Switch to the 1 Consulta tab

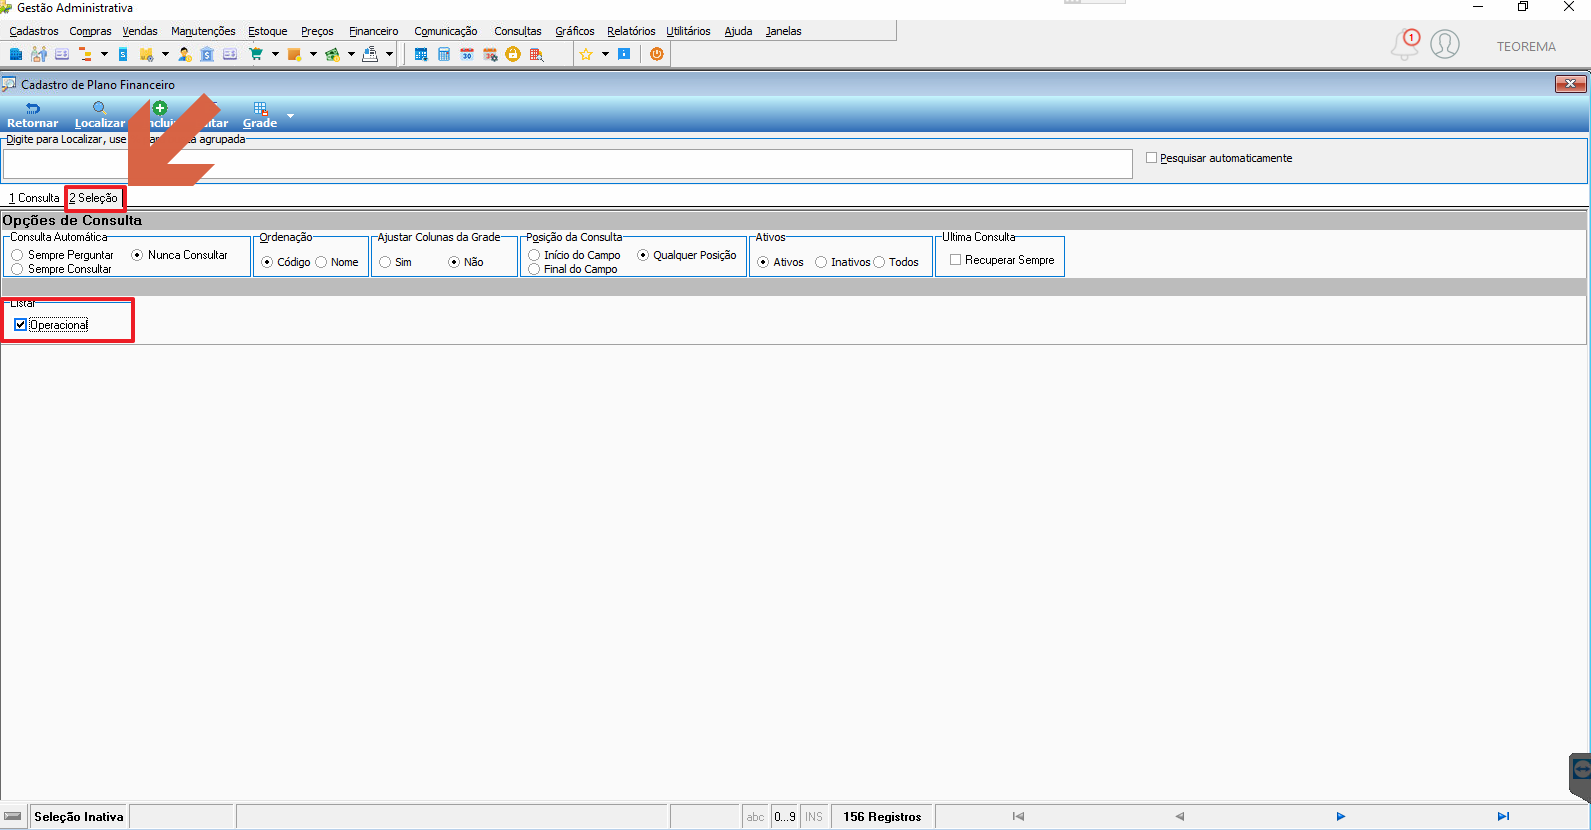point(34,198)
